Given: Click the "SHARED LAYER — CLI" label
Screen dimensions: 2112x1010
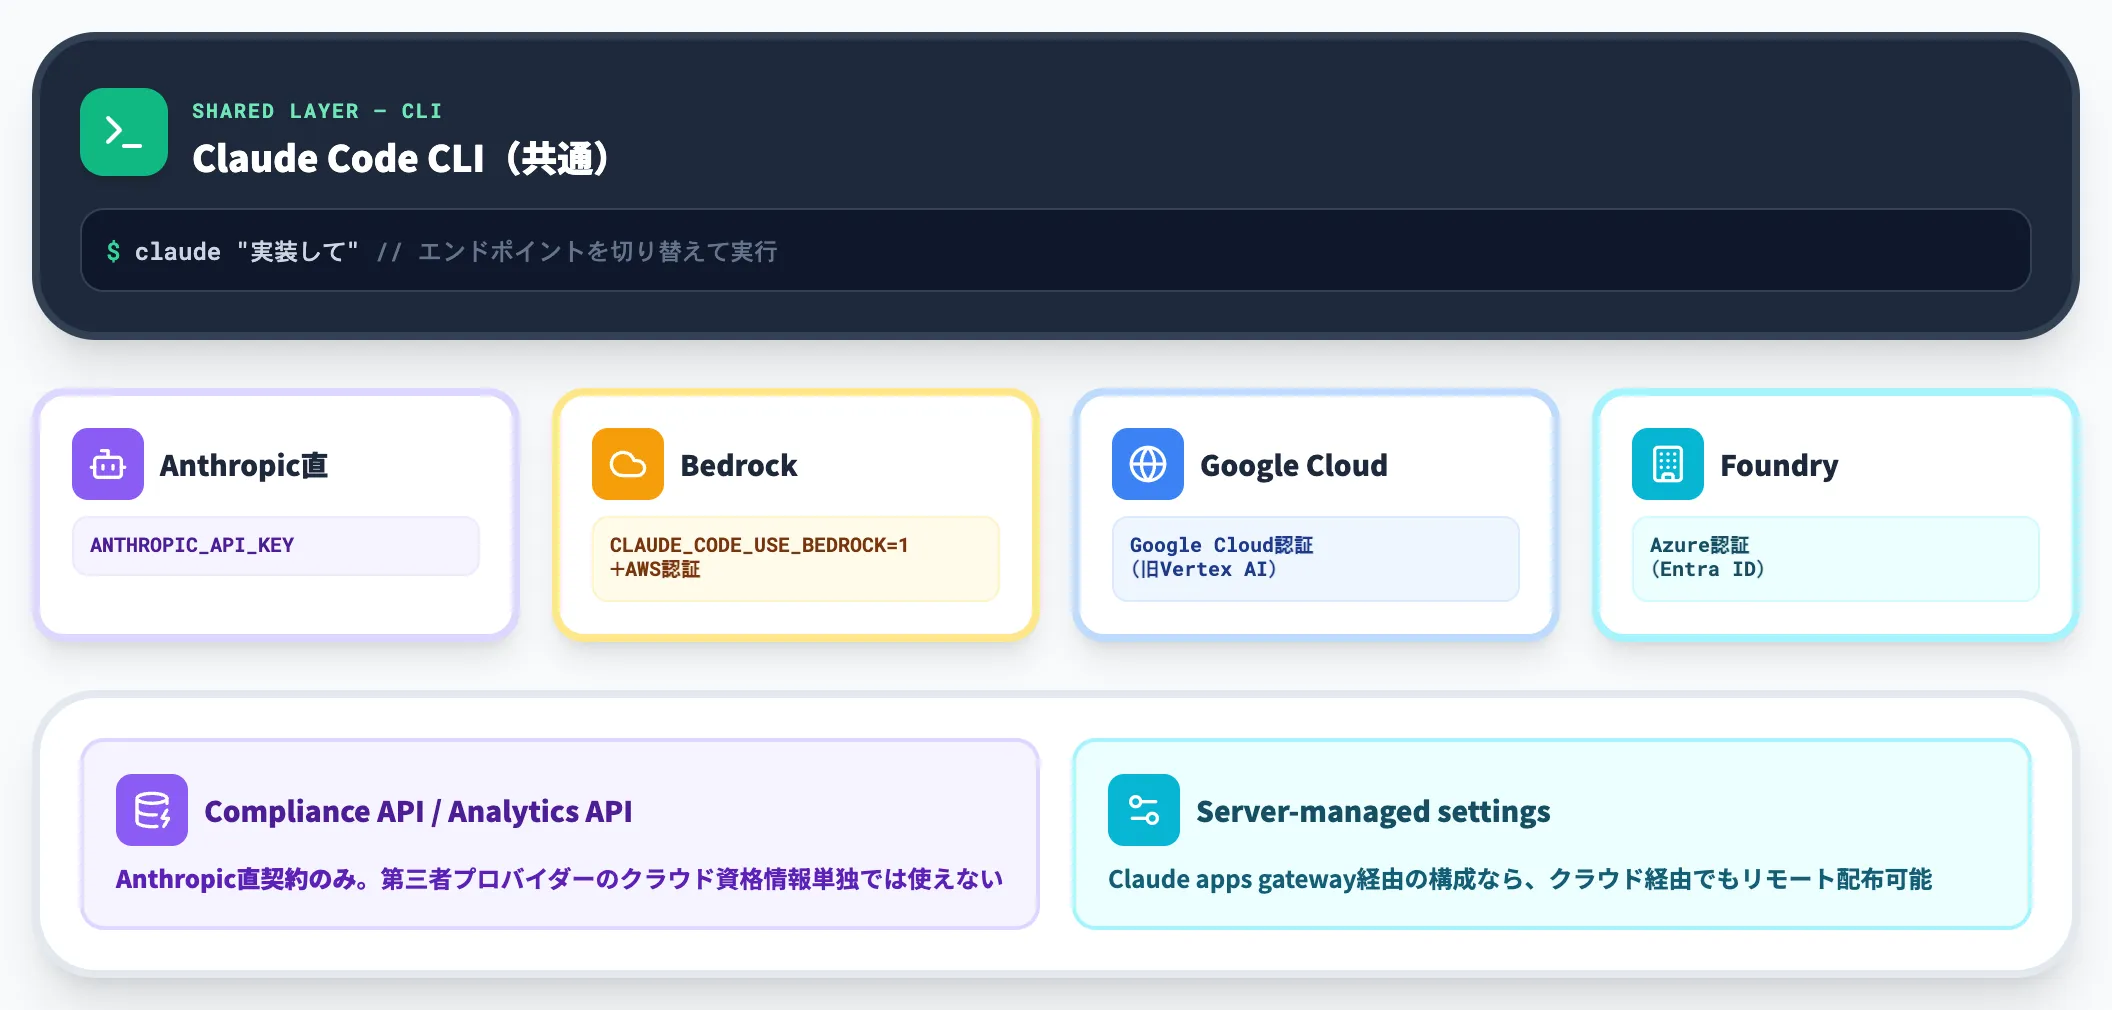Looking at the screenshot, I should coord(317,111).
